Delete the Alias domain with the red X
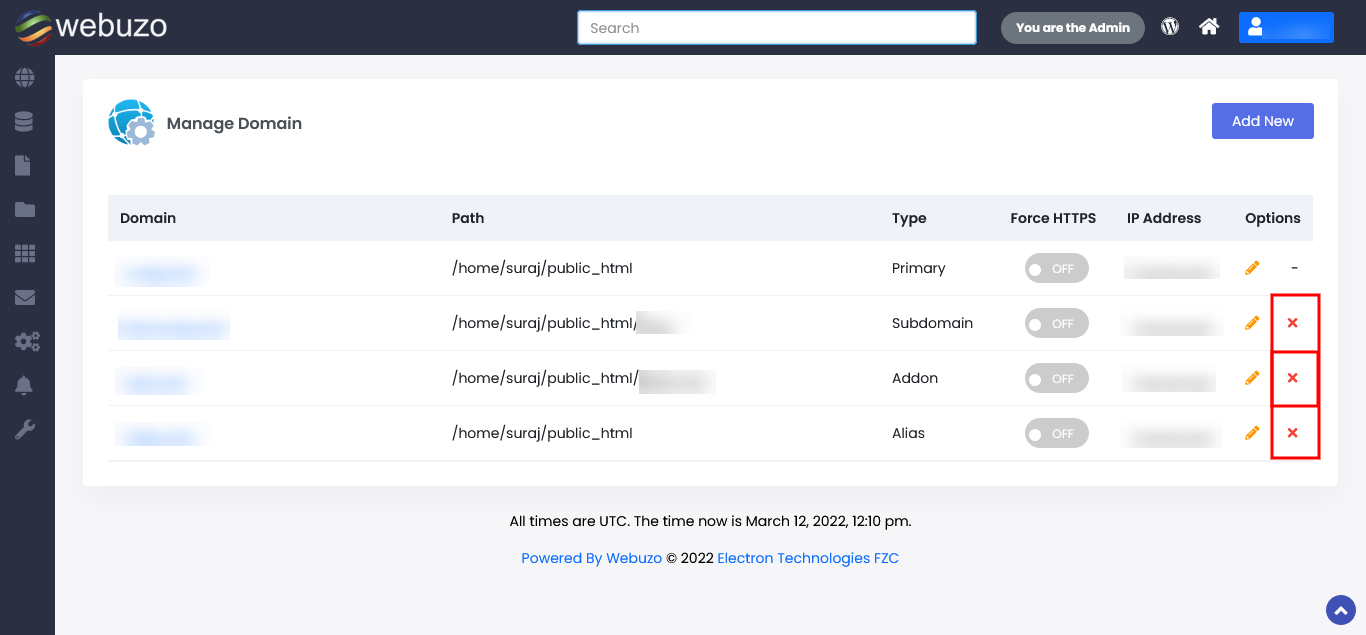 [1292, 433]
